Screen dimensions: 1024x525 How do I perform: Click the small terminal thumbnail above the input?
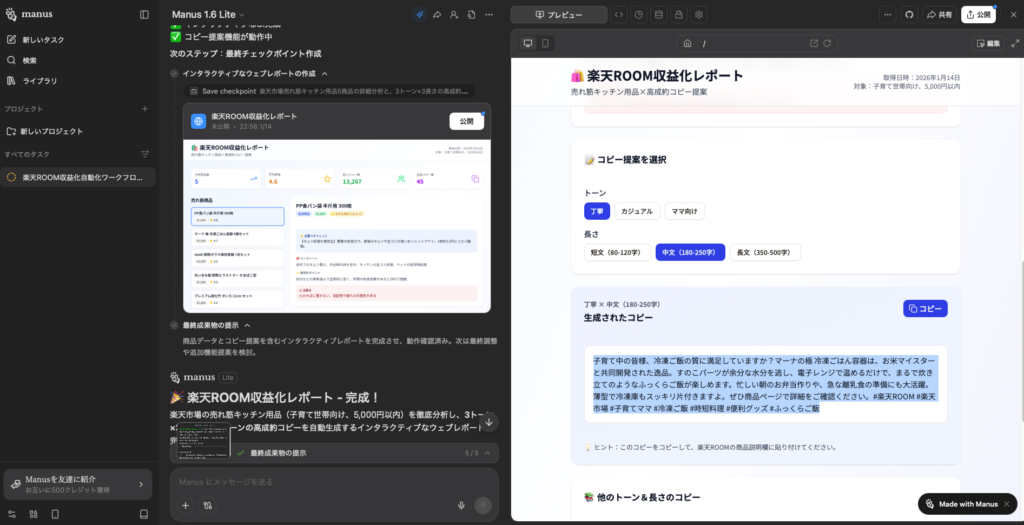click(x=203, y=441)
